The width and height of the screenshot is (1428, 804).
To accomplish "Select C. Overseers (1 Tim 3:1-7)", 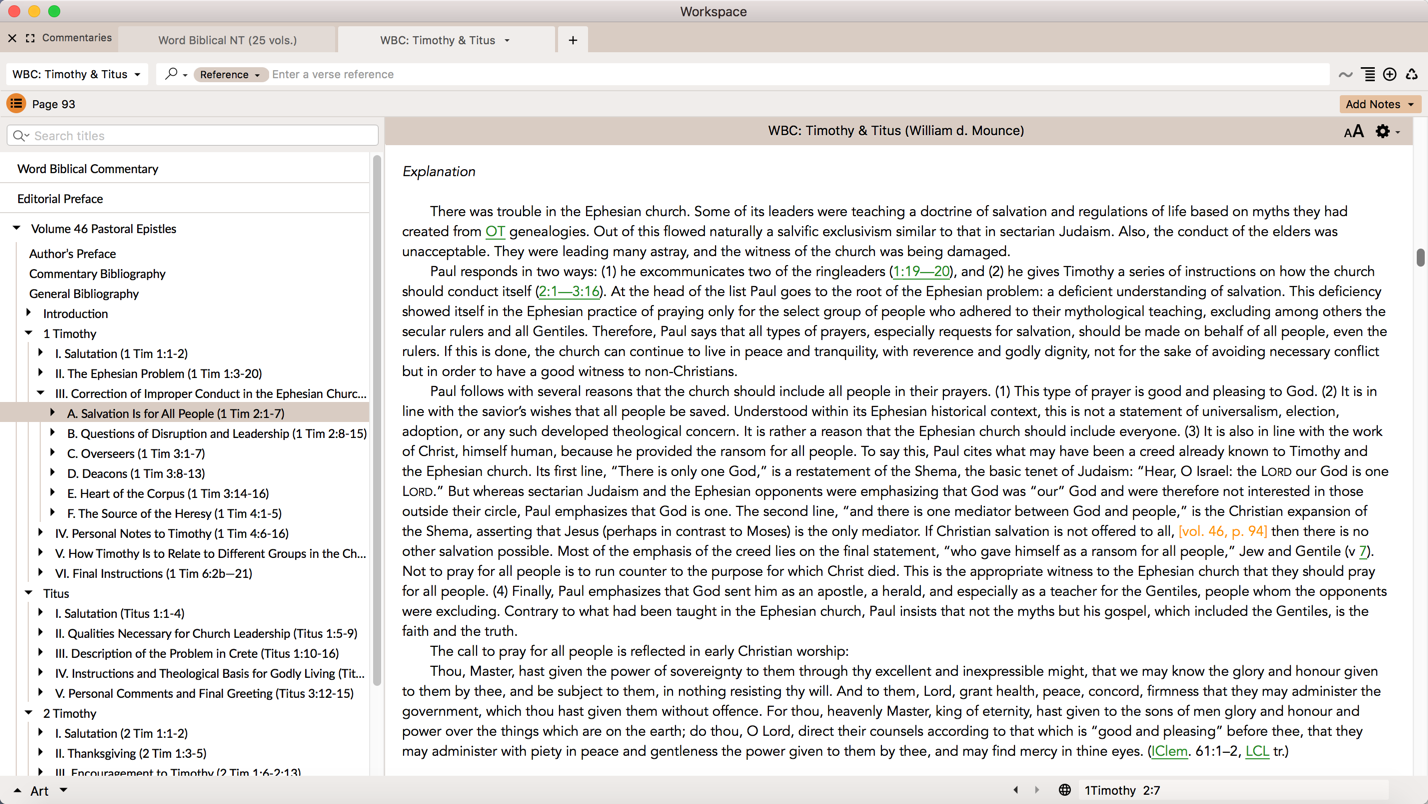I will 136,454.
